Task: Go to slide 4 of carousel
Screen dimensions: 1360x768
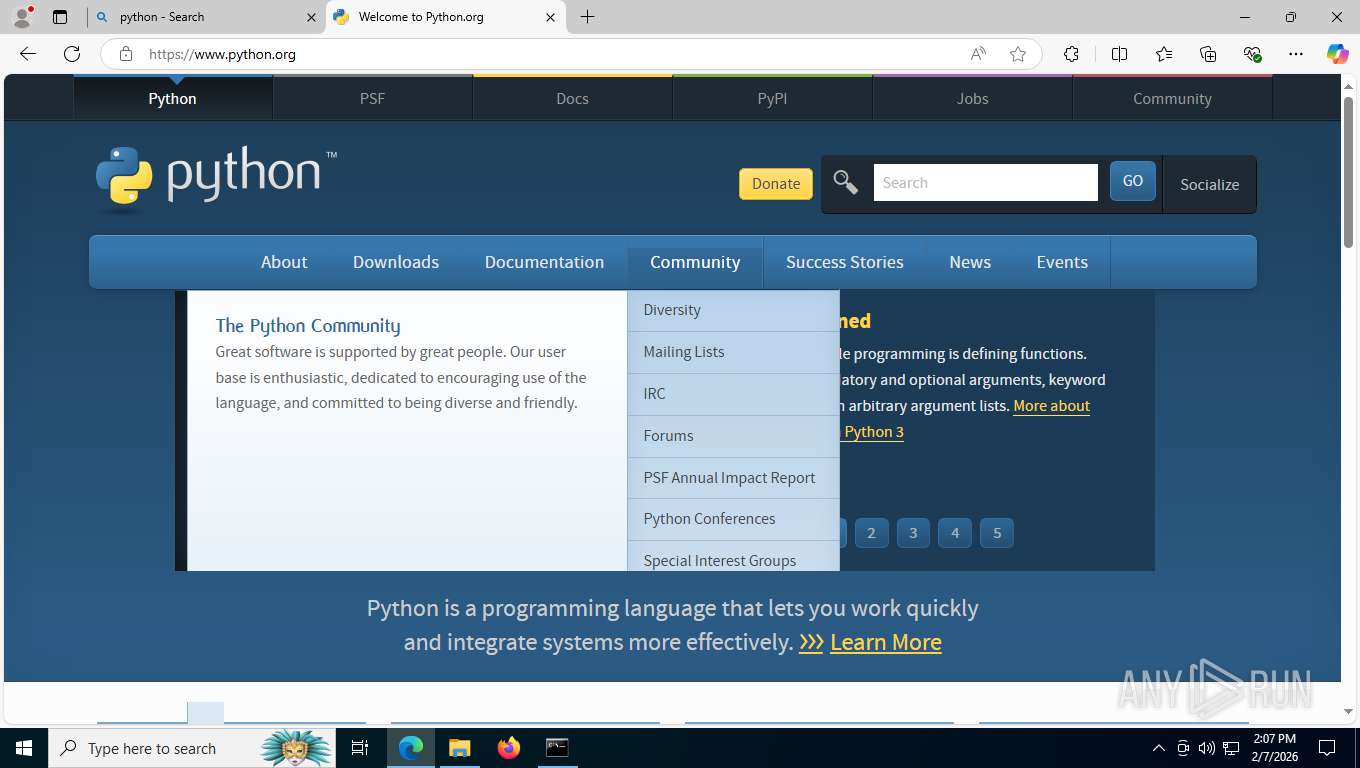Action: (x=955, y=533)
